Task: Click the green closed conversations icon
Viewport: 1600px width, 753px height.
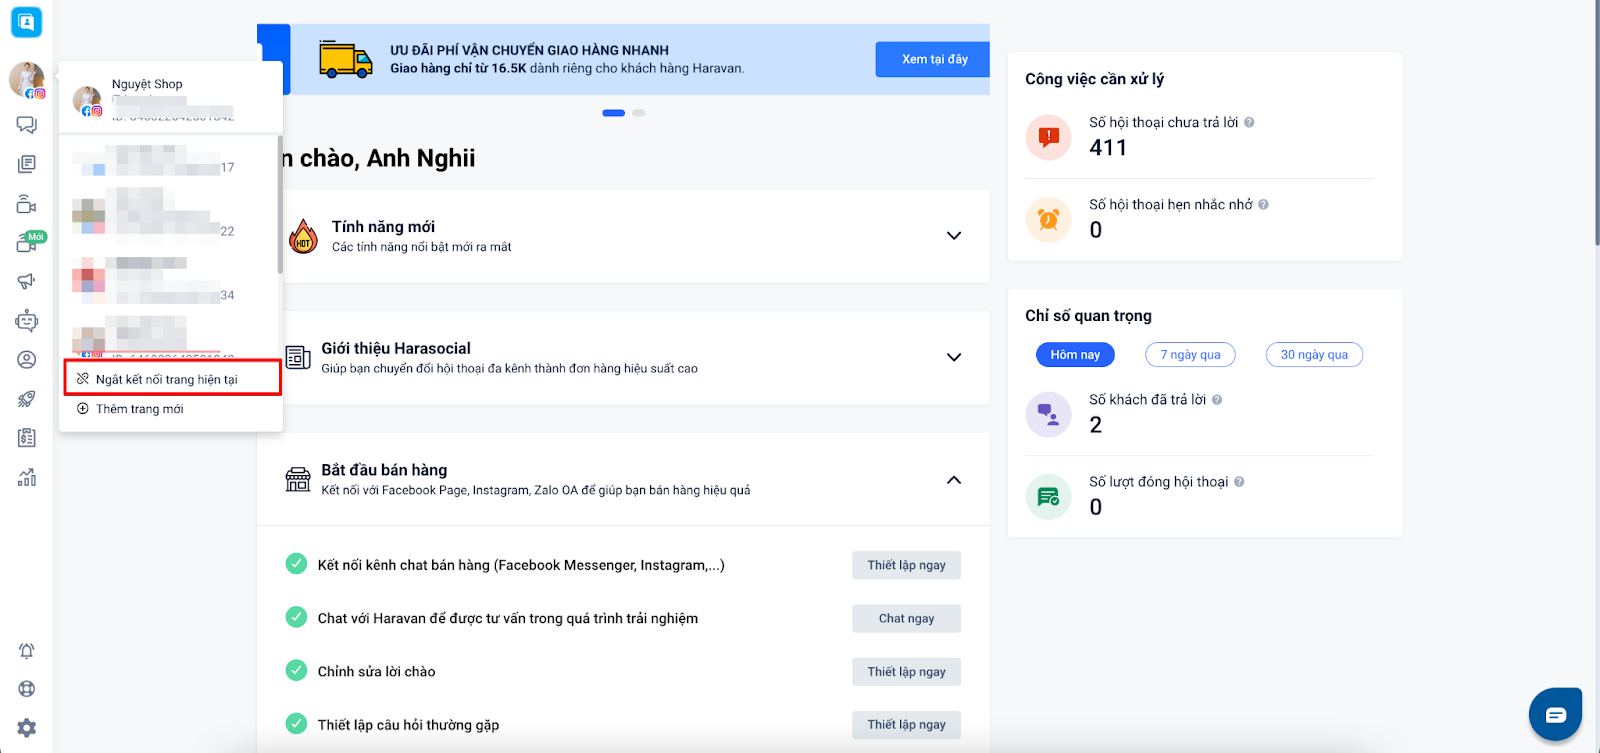Action: (1049, 496)
